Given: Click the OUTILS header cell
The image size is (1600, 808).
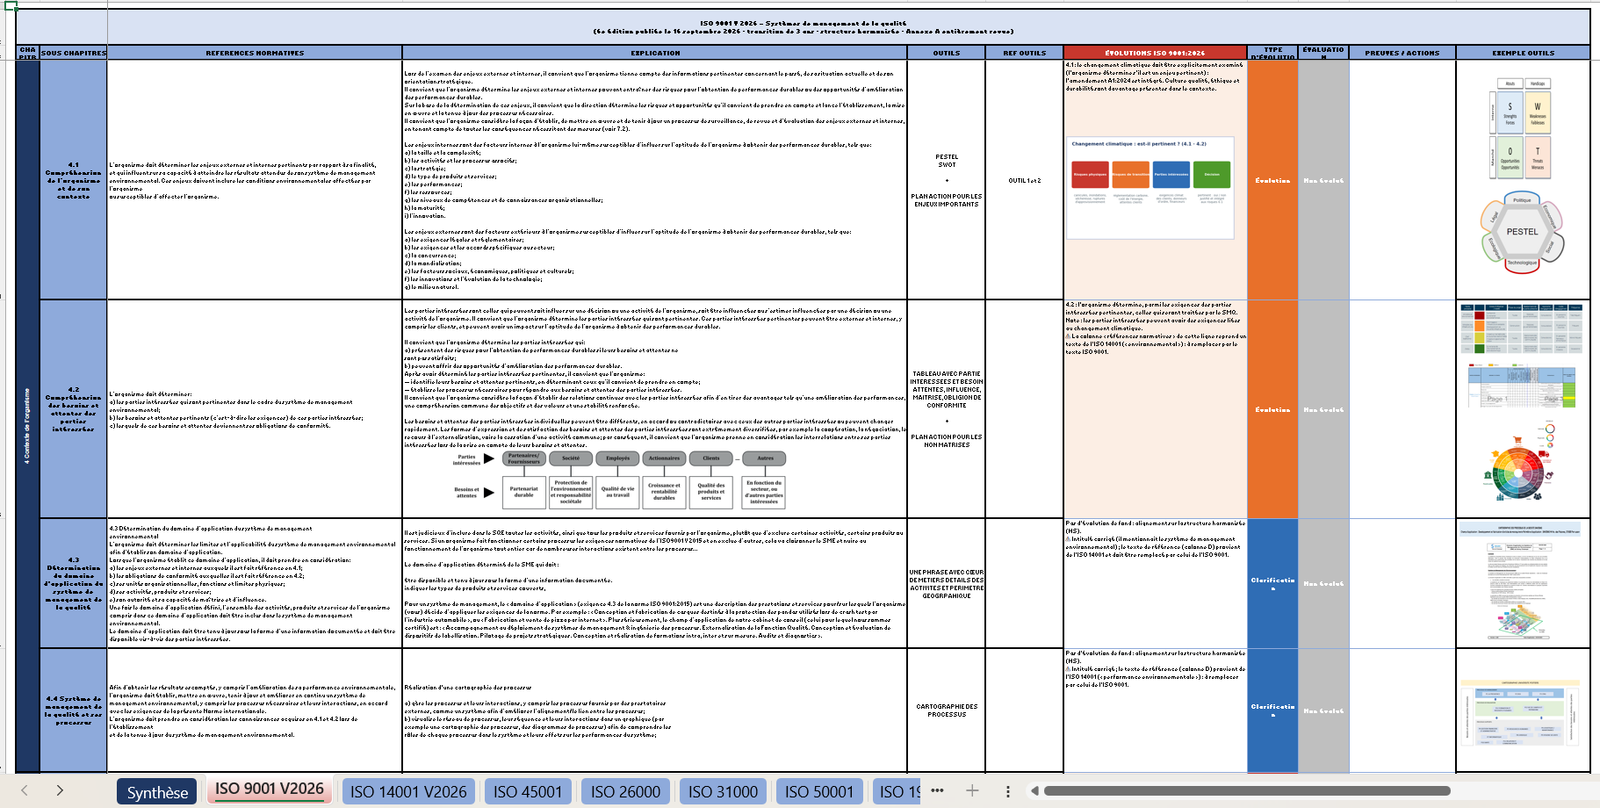Looking at the screenshot, I should [946, 53].
